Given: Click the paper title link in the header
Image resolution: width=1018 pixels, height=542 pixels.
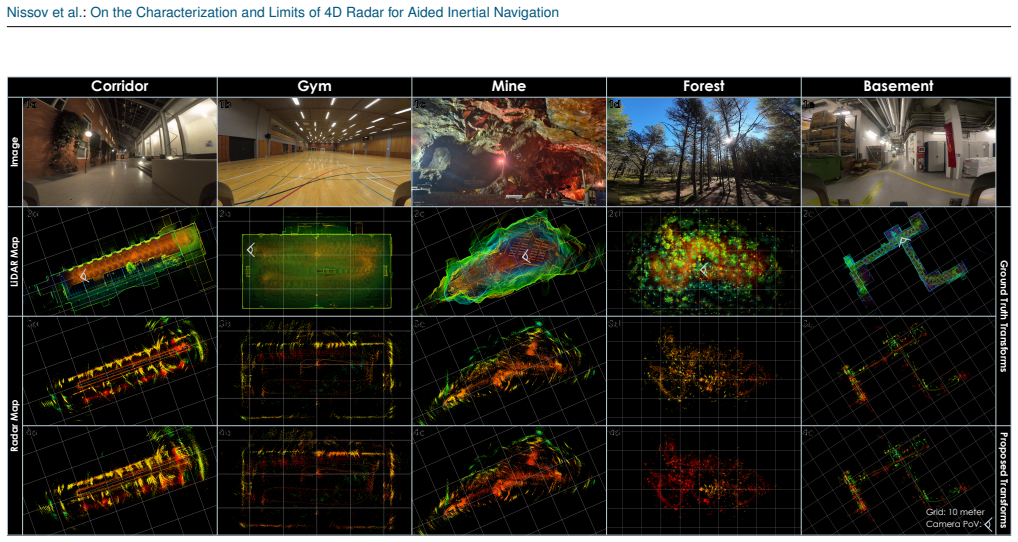Looking at the screenshot, I should click(324, 12).
